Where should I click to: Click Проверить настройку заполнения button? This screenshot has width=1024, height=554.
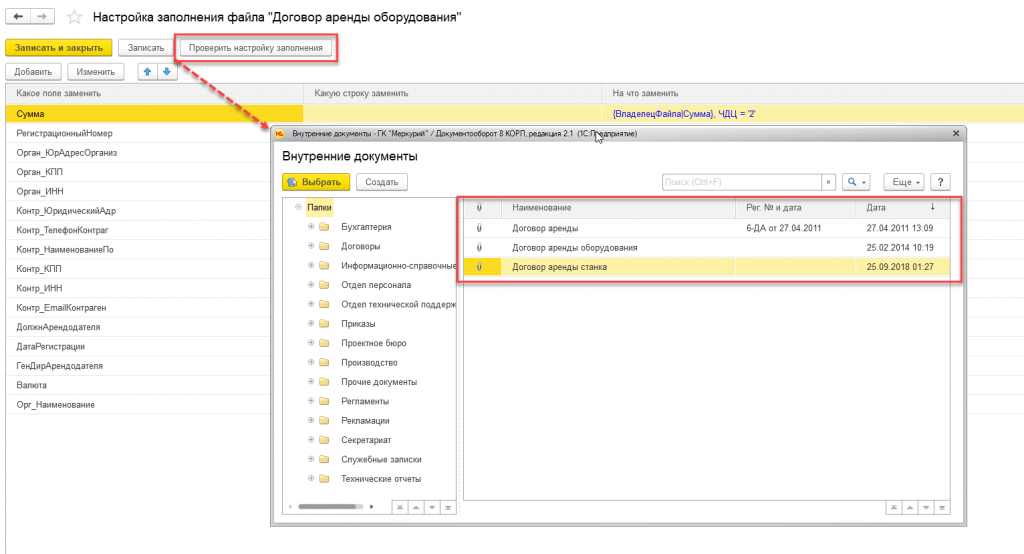[x=256, y=48]
